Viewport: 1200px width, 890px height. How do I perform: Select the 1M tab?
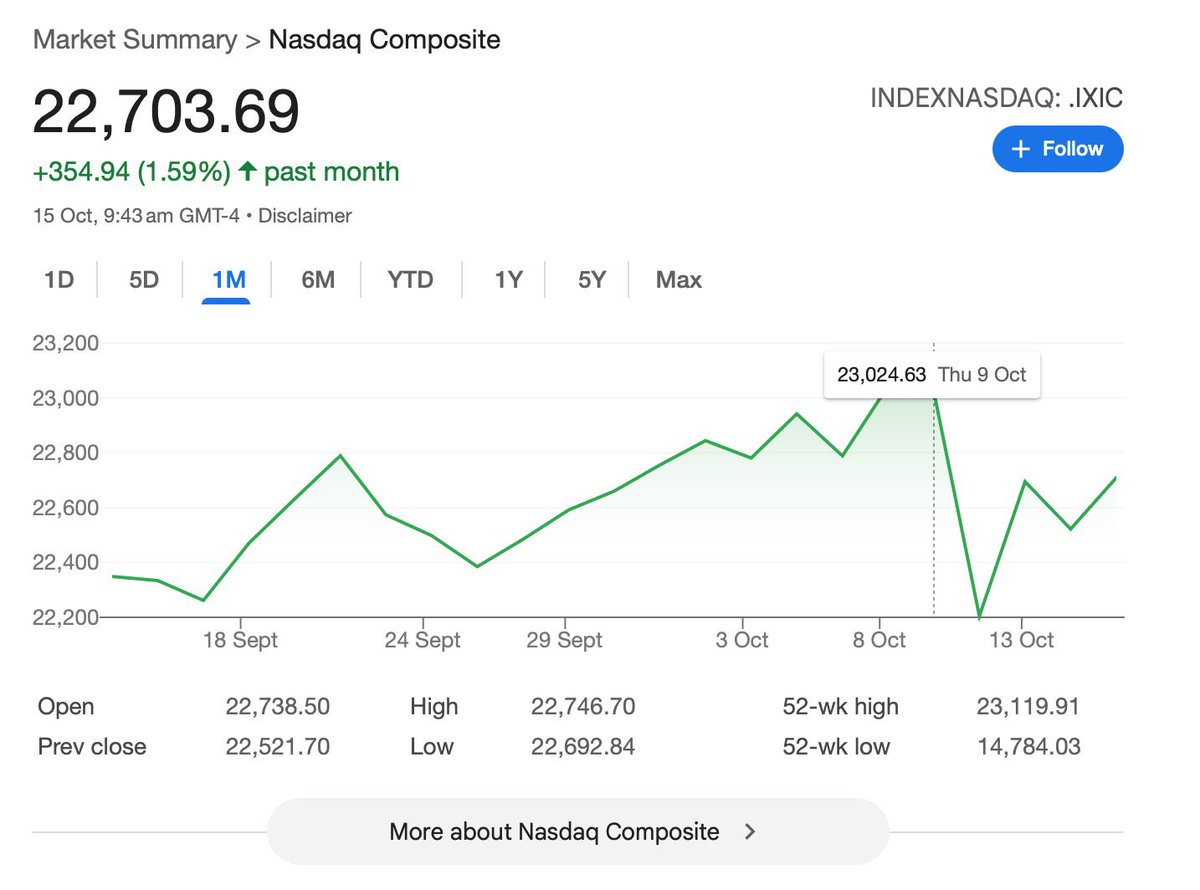(229, 280)
